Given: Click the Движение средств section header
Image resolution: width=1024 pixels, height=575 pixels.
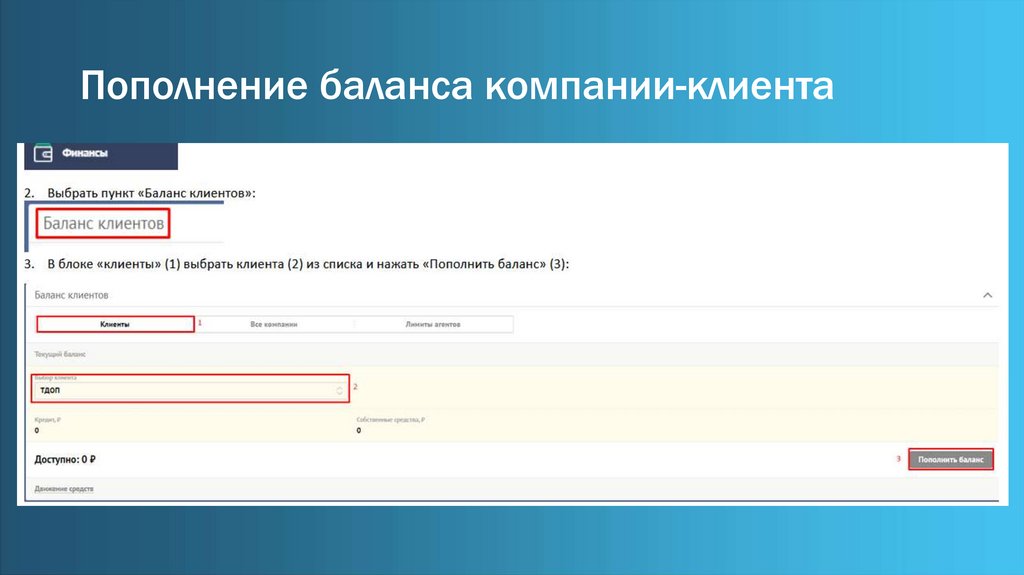Looking at the screenshot, I should click(64, 489).
